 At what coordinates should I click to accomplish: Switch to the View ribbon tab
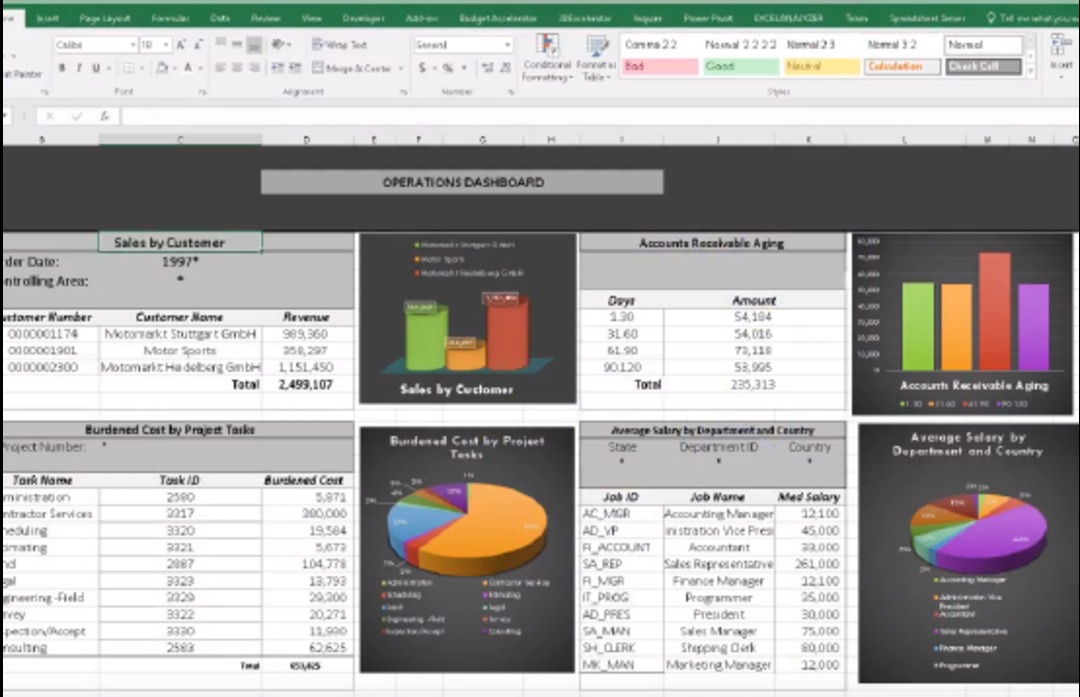coord(311,18)
